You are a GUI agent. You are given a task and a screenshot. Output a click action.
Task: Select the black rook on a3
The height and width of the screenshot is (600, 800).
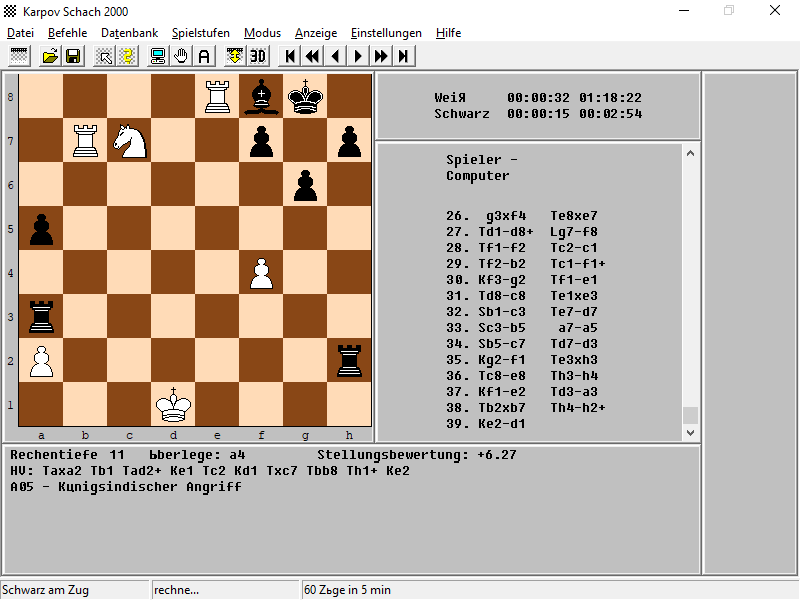point(41,317)
